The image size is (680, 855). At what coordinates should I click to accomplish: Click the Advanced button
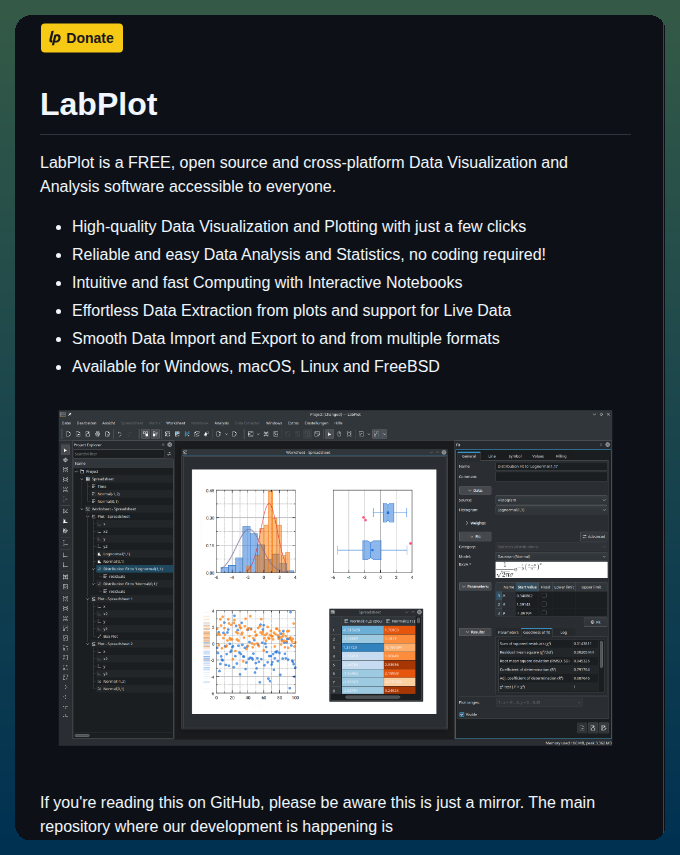pyautogui.click(x=594, y=537)
